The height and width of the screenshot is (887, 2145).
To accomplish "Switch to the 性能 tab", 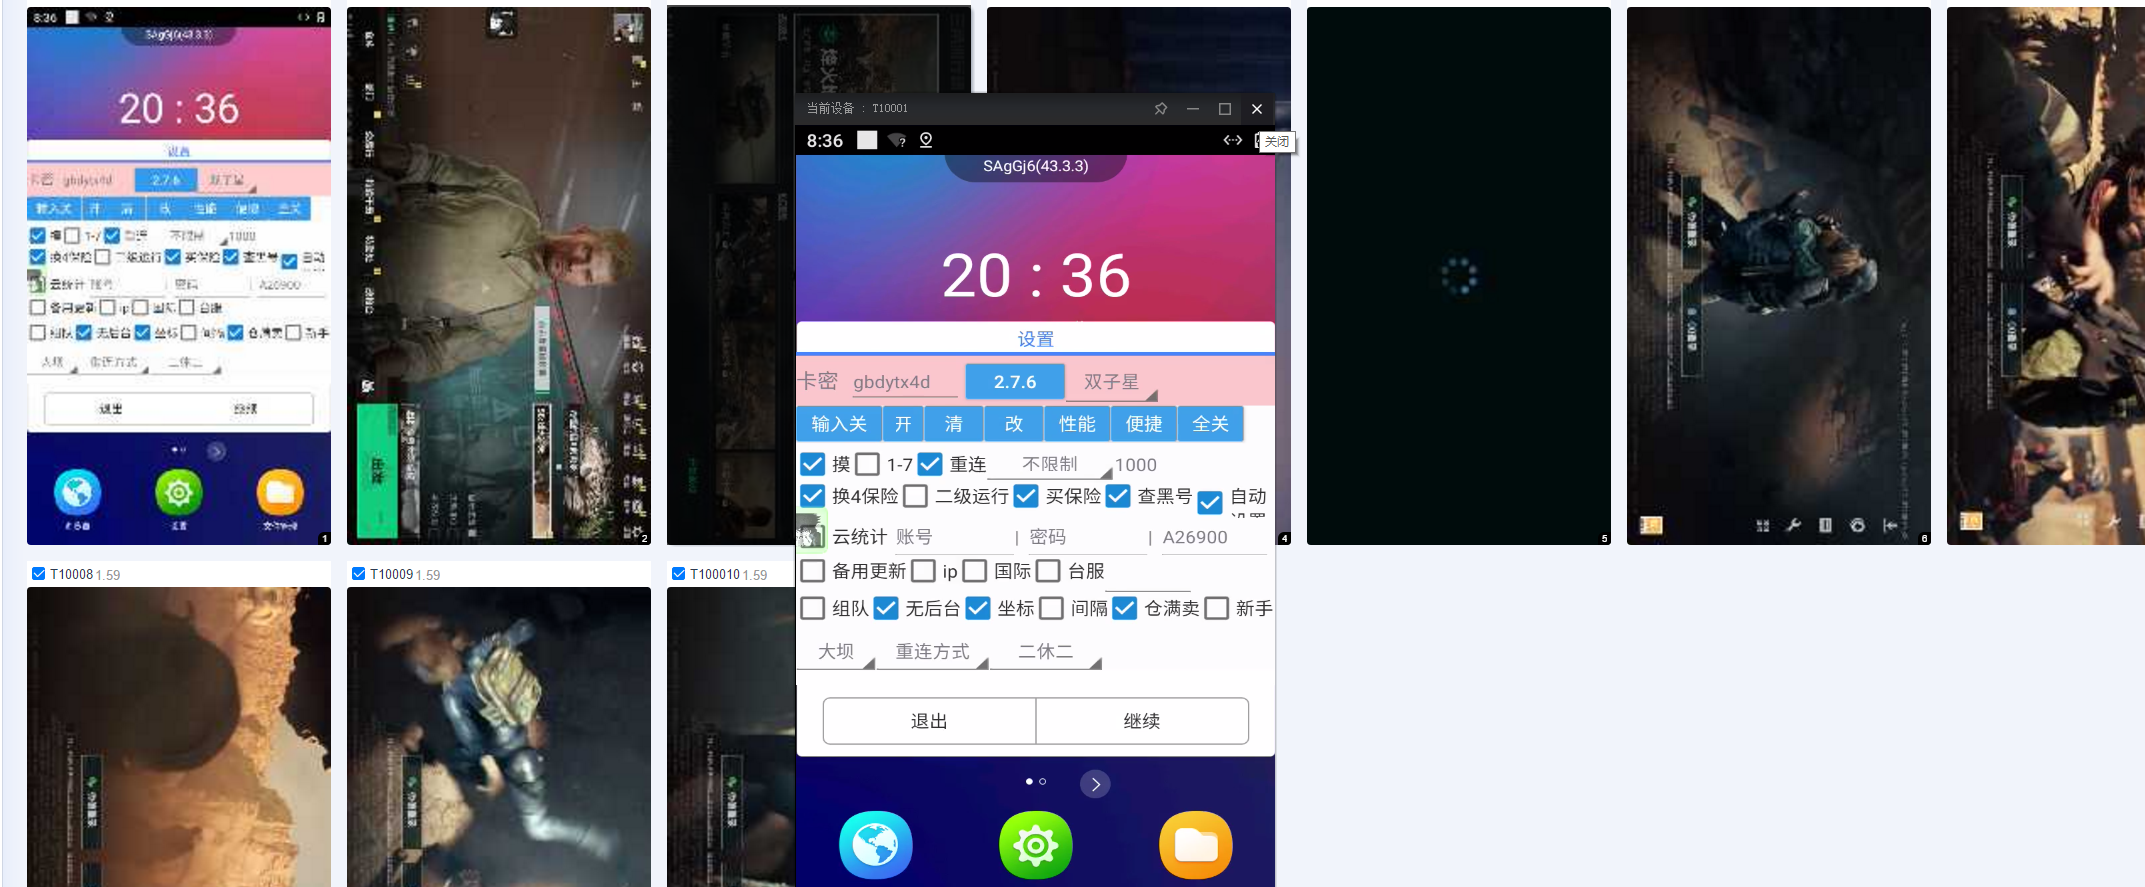I will 1077,424.
